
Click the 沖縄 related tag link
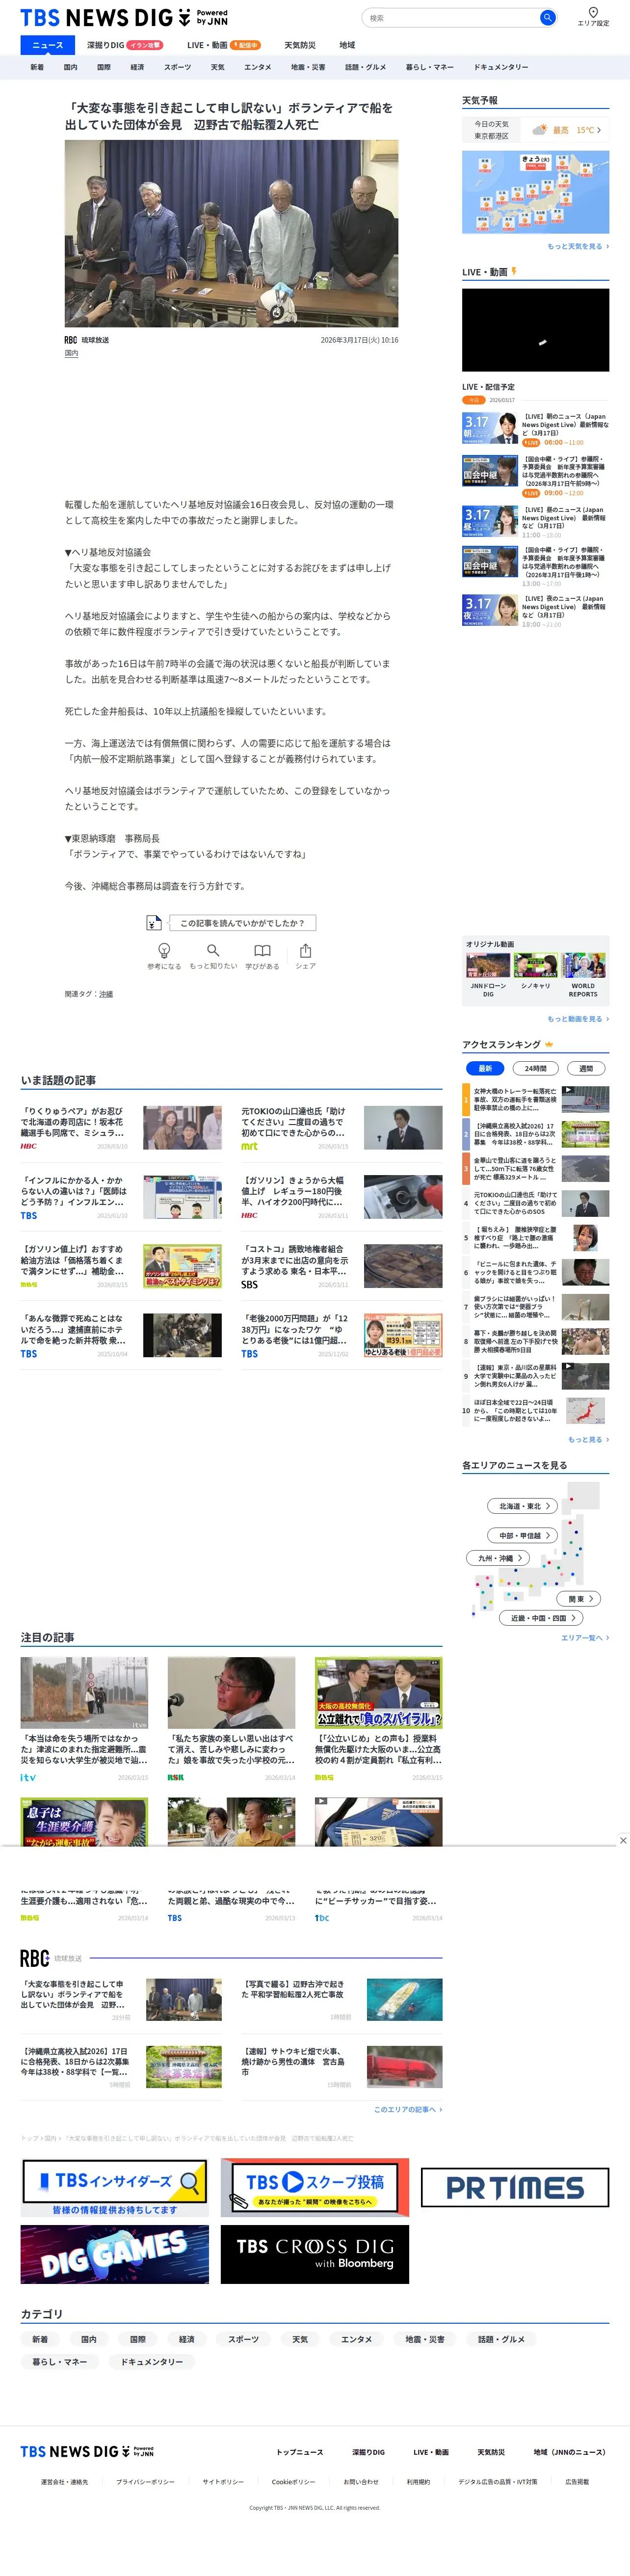[106, 994]
